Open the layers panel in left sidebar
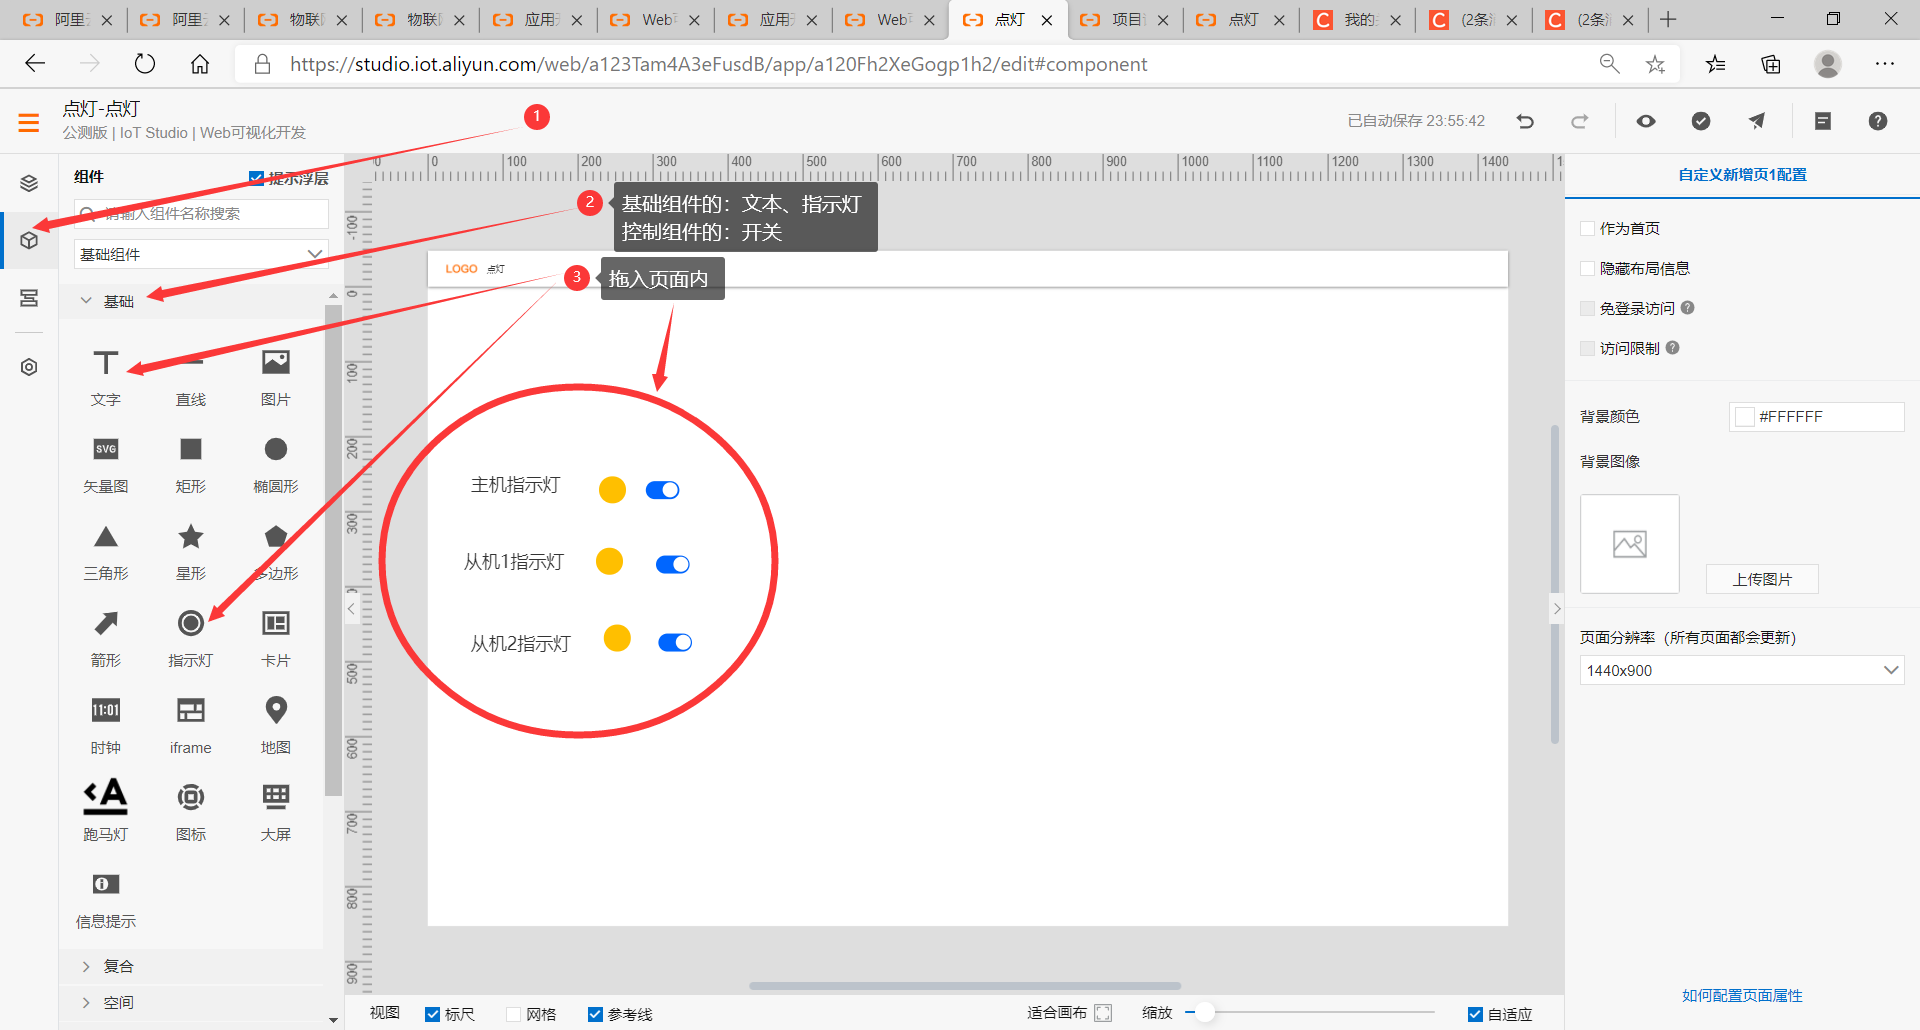Screen dimensions: 1920x1030 point(29,183)
